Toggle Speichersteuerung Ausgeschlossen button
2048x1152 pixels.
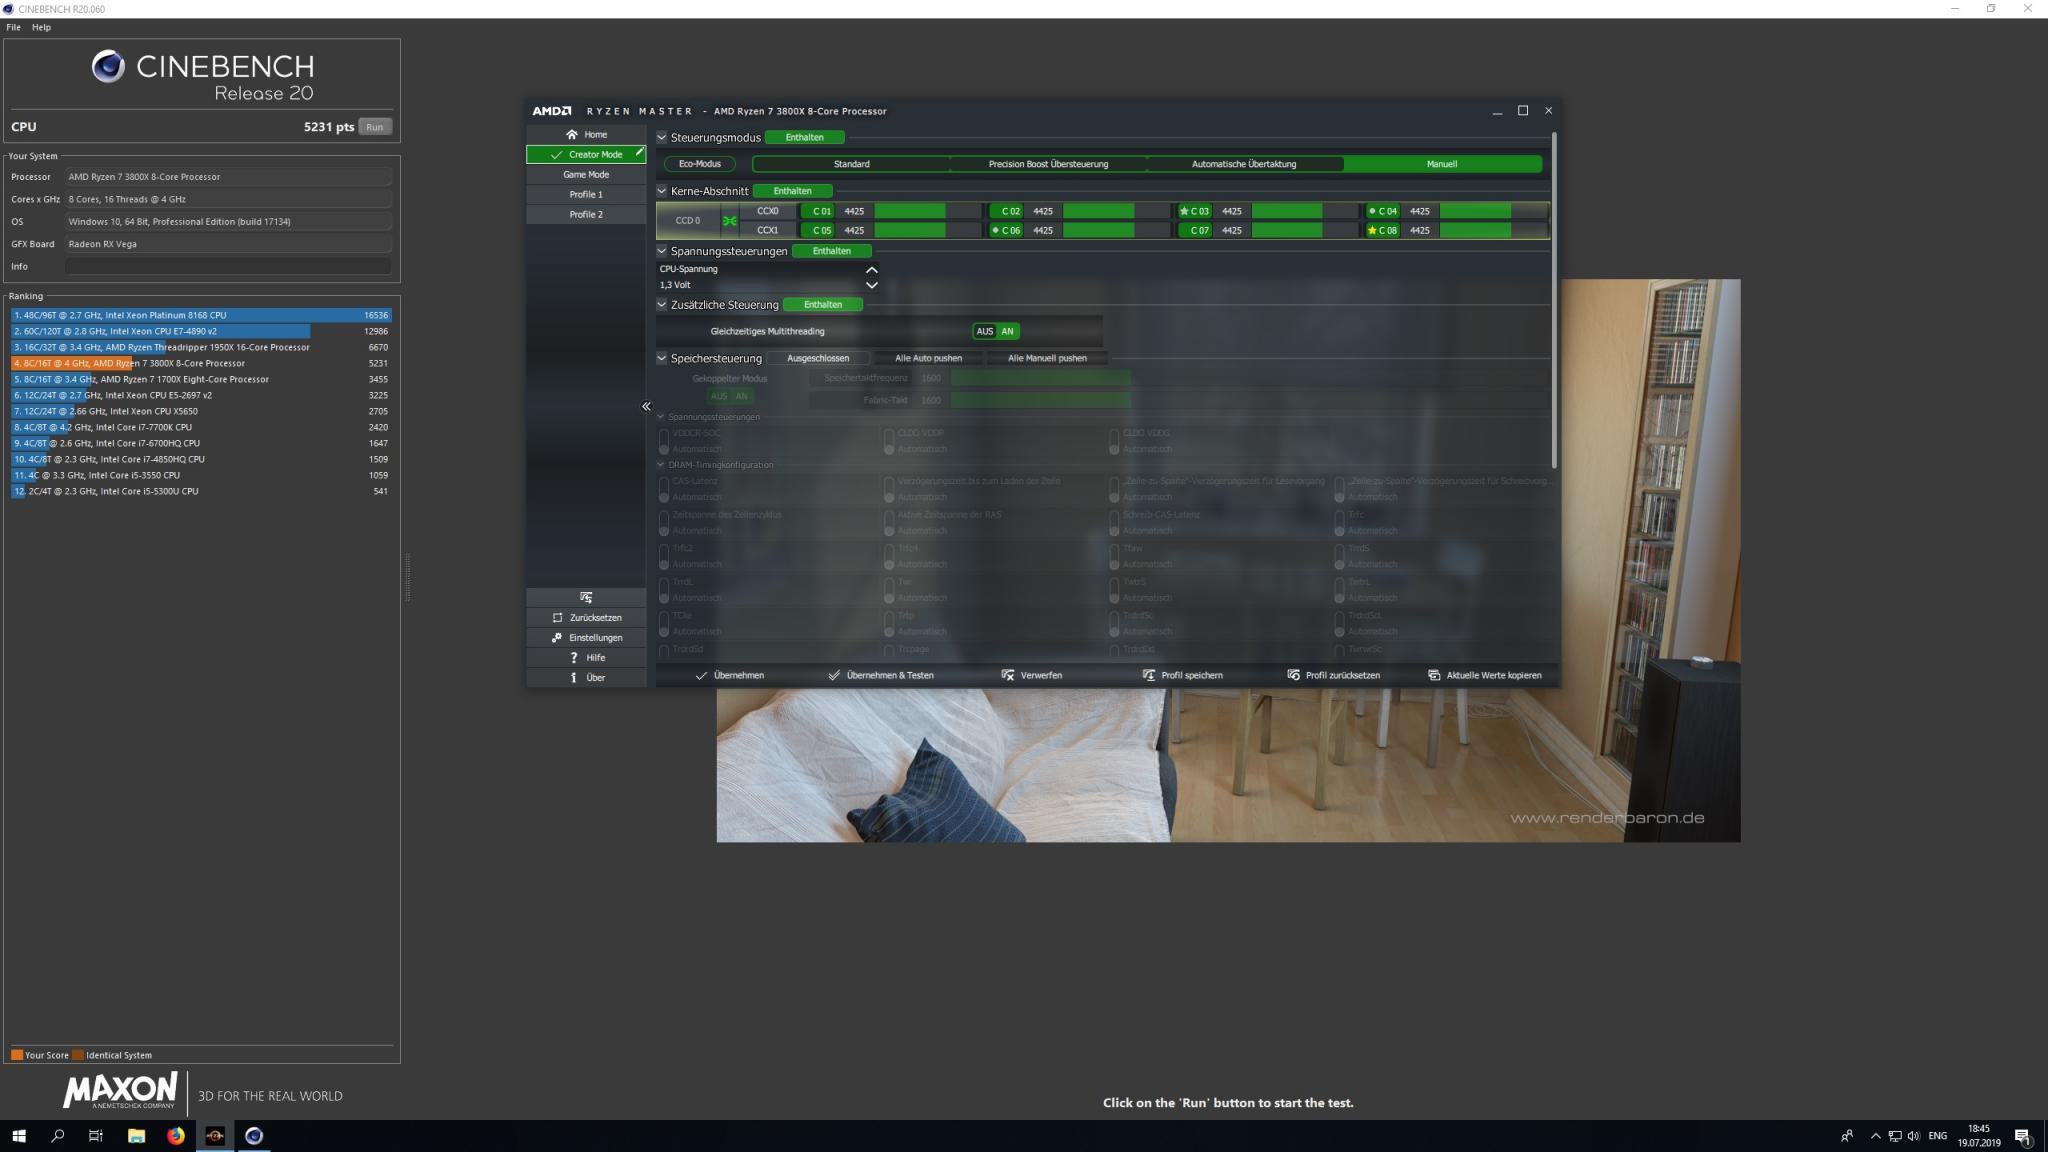(x=818, y=358)
